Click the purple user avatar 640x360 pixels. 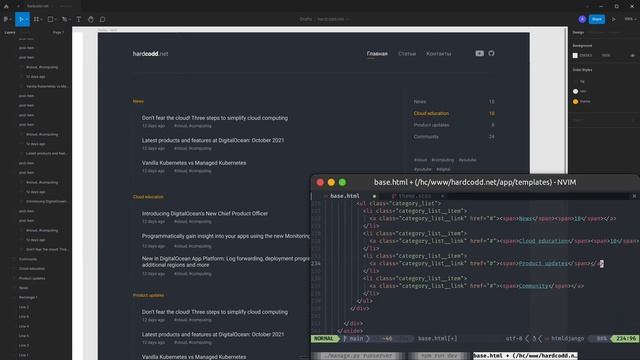[582, 19]
